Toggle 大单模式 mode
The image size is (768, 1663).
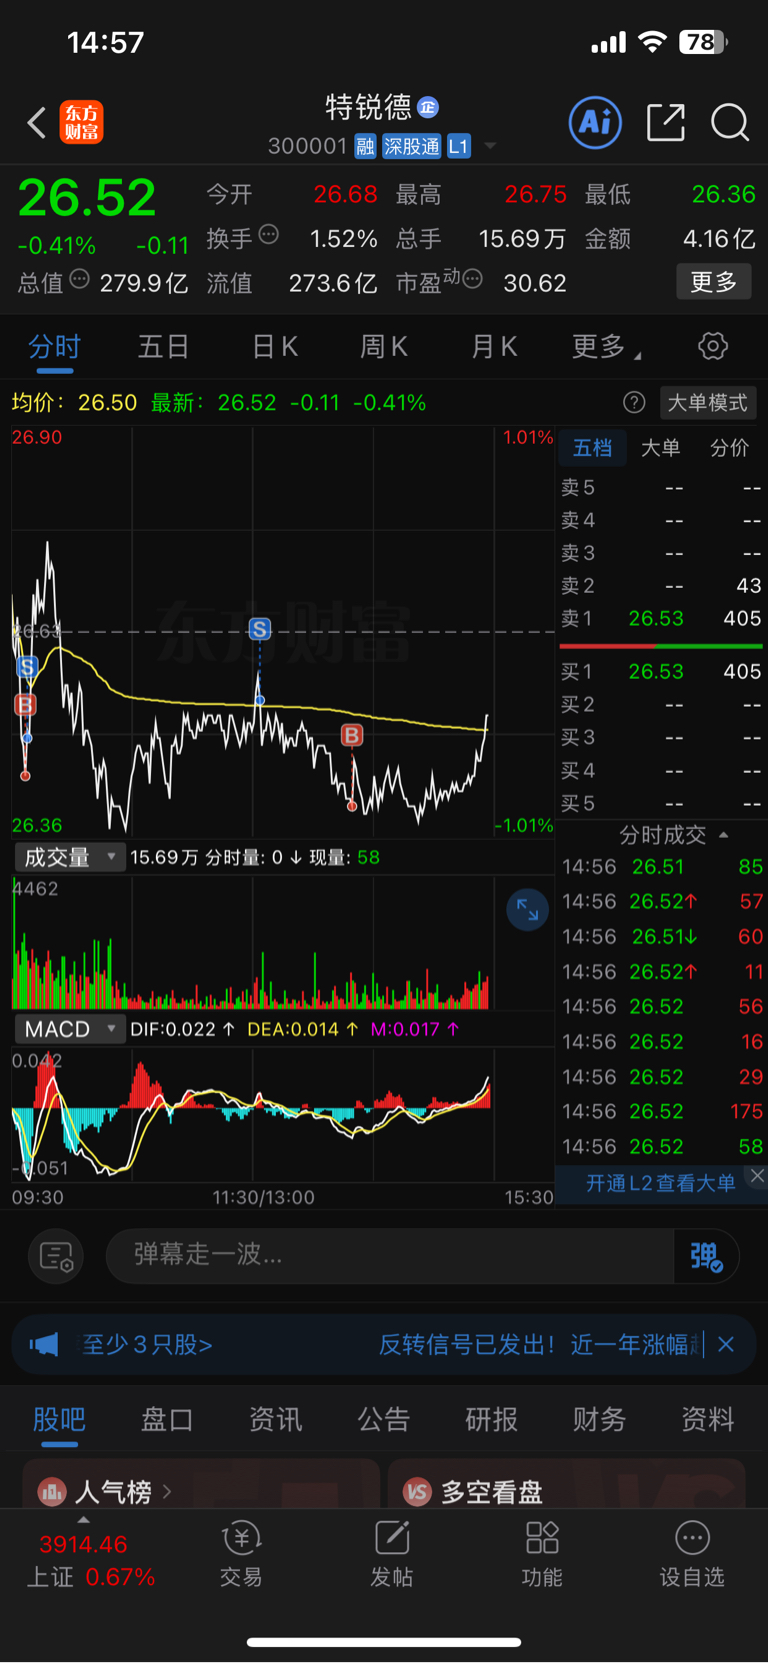tap(708, 402)
